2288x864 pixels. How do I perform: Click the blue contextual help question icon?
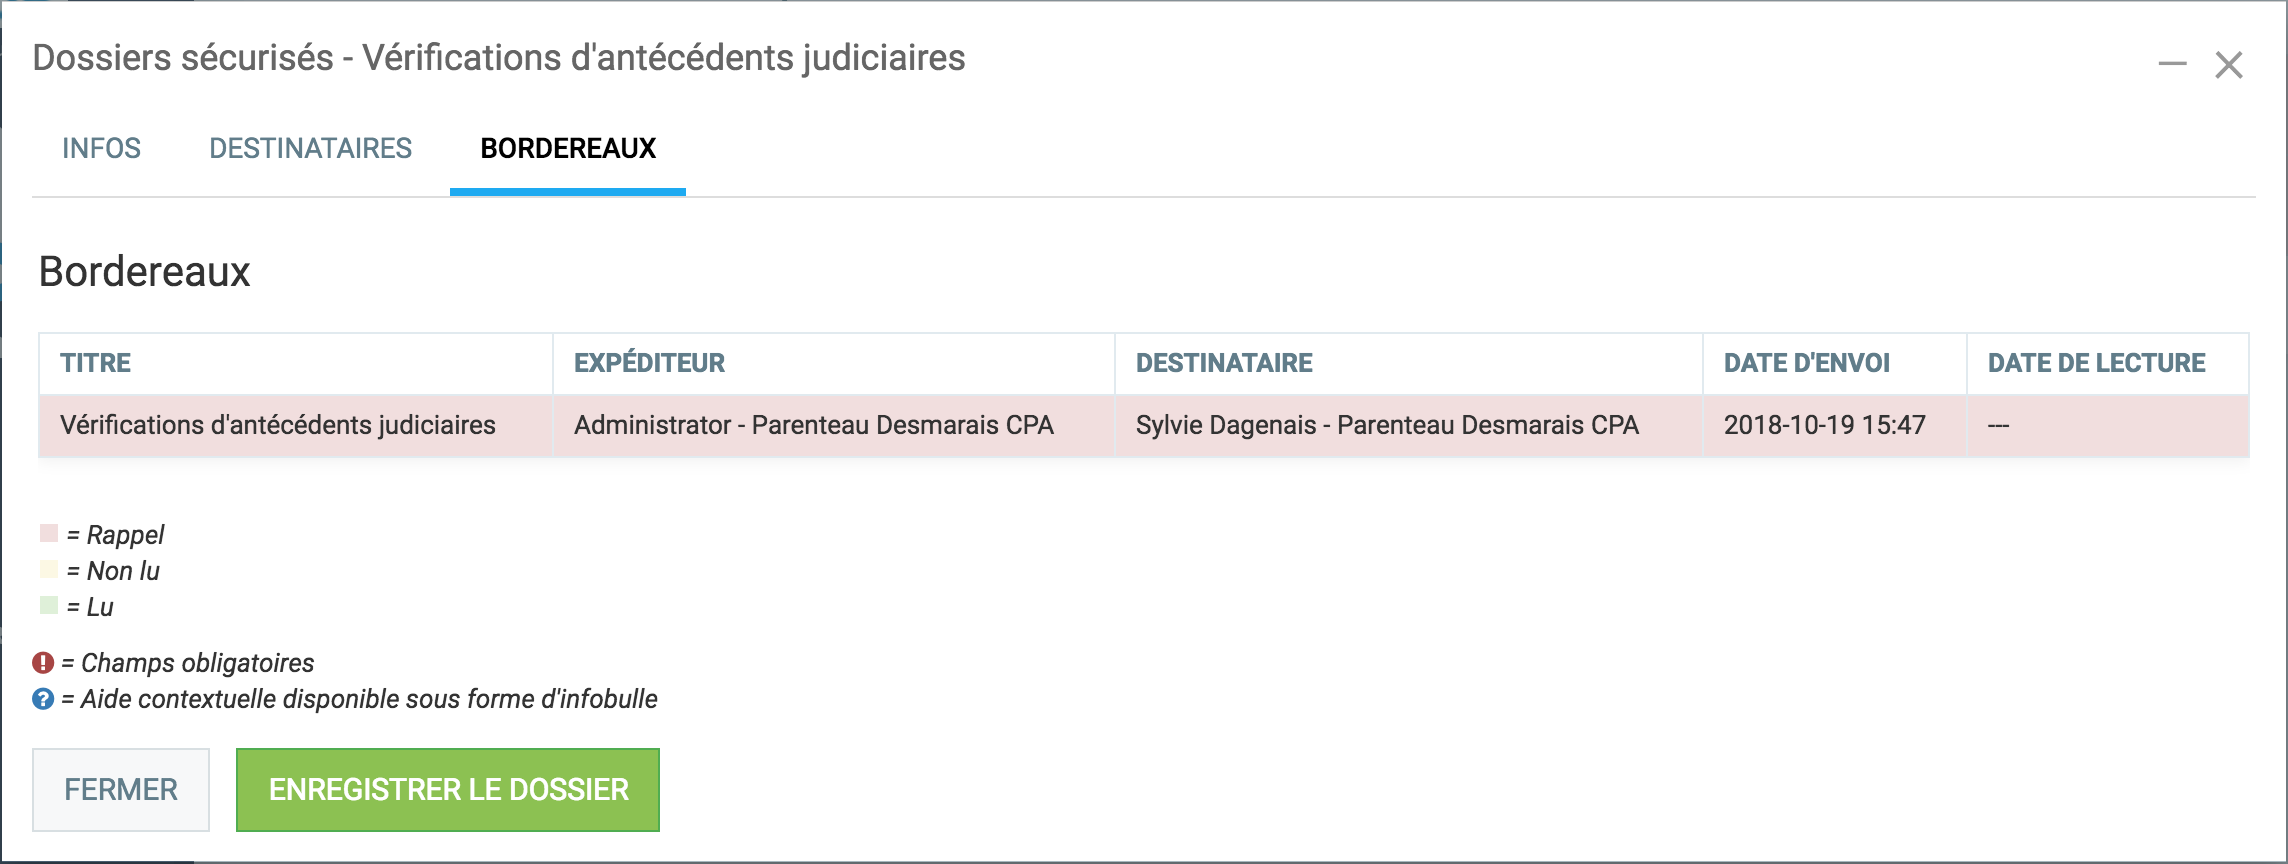43,699
